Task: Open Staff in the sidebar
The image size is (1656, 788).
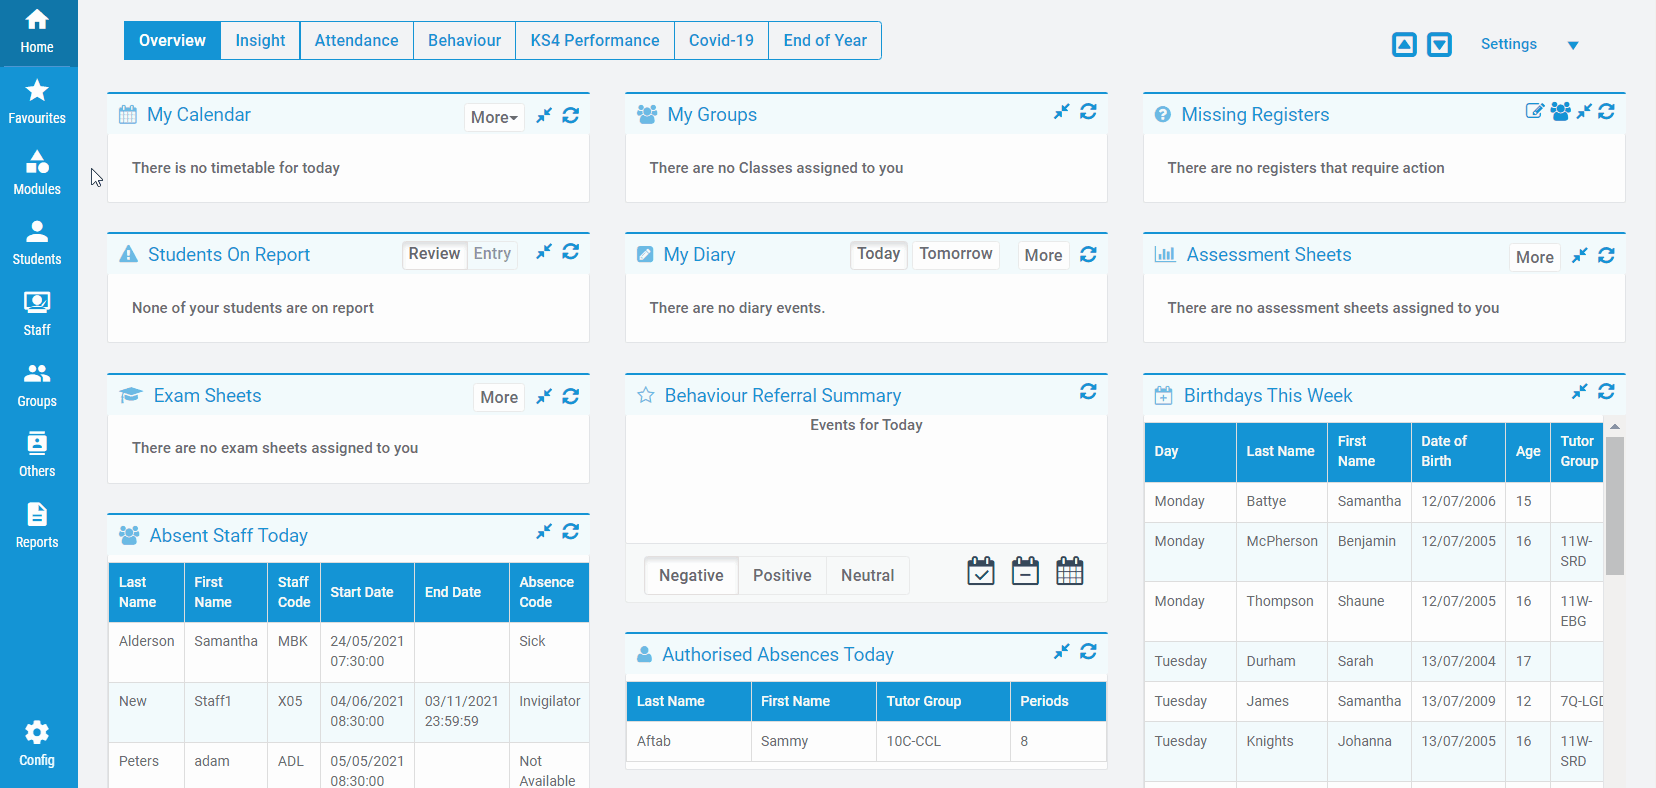Action: 37,314
